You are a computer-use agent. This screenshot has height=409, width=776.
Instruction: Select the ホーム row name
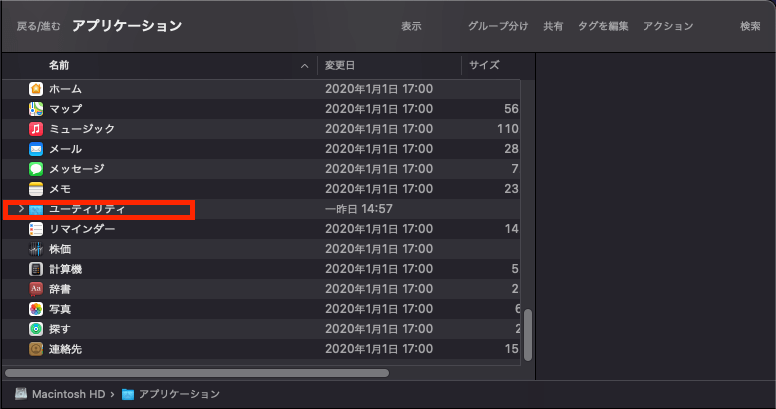pyautogui.click(x=65, y=89)
